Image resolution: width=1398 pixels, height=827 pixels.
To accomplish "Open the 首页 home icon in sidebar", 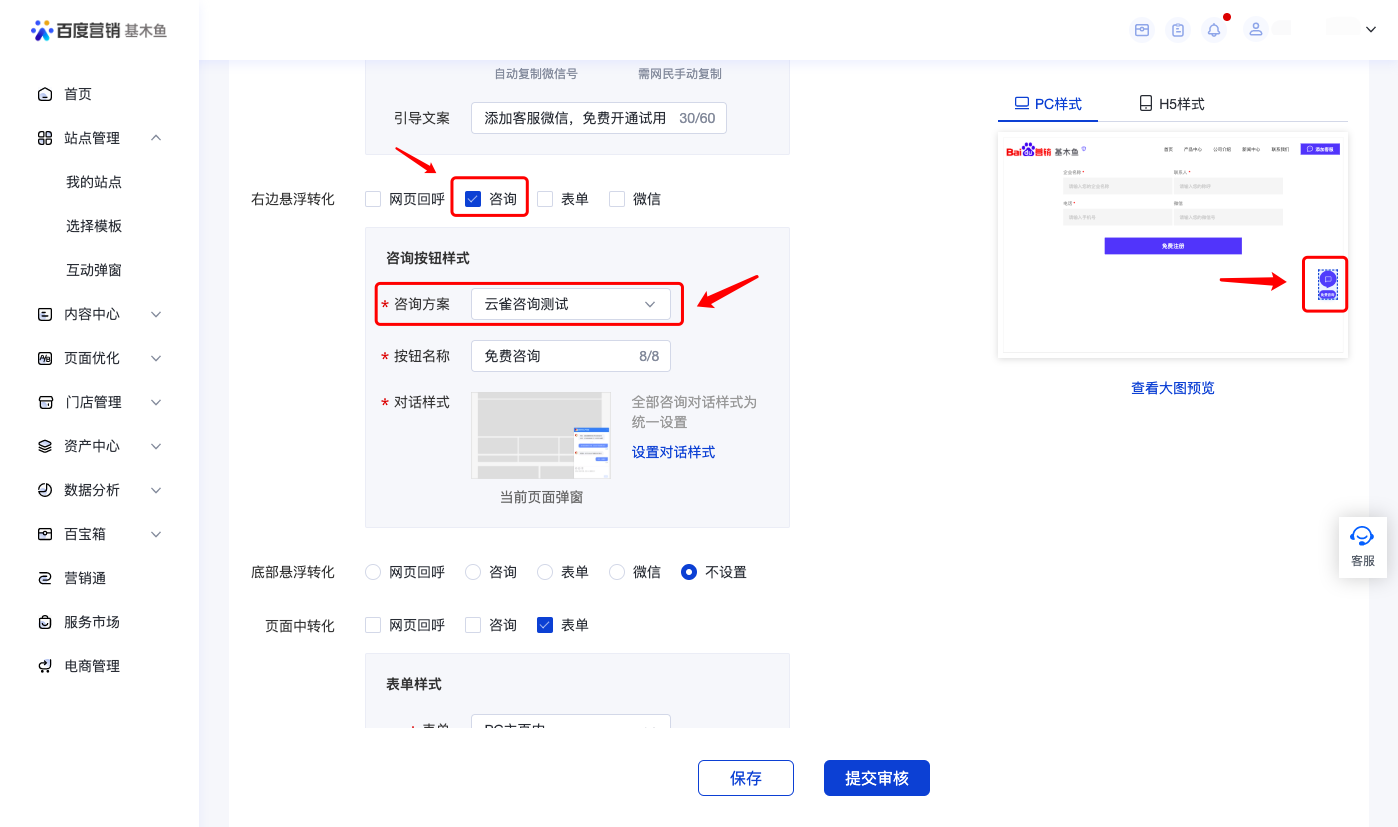I will (45, 93).
